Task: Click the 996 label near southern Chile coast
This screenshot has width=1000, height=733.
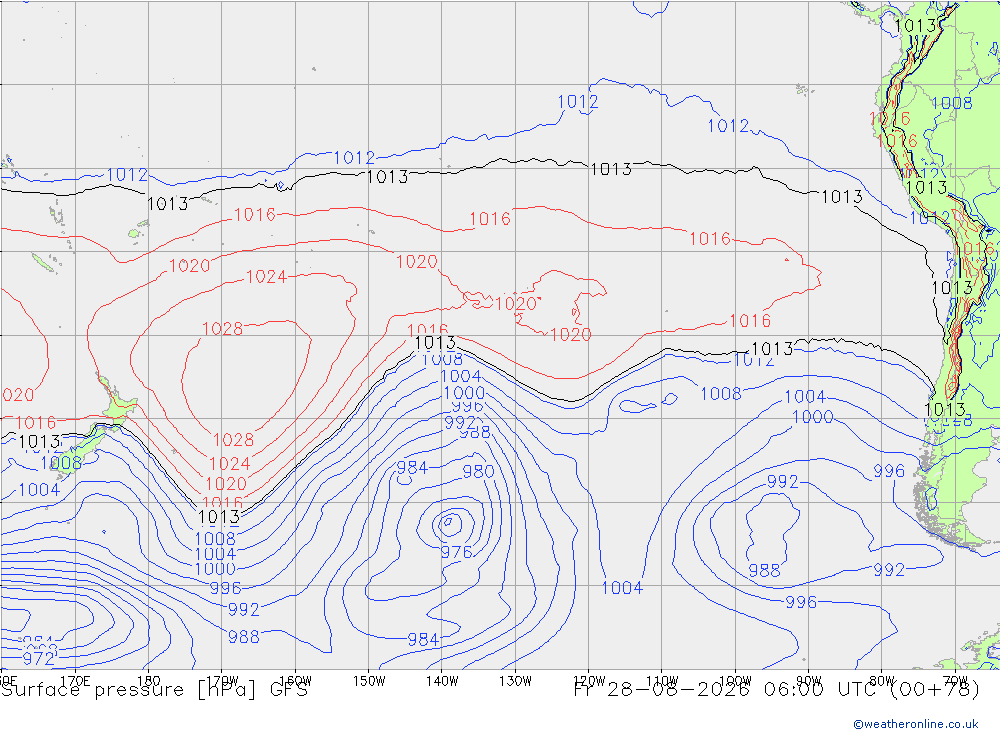Action: [x=889, y=471]
